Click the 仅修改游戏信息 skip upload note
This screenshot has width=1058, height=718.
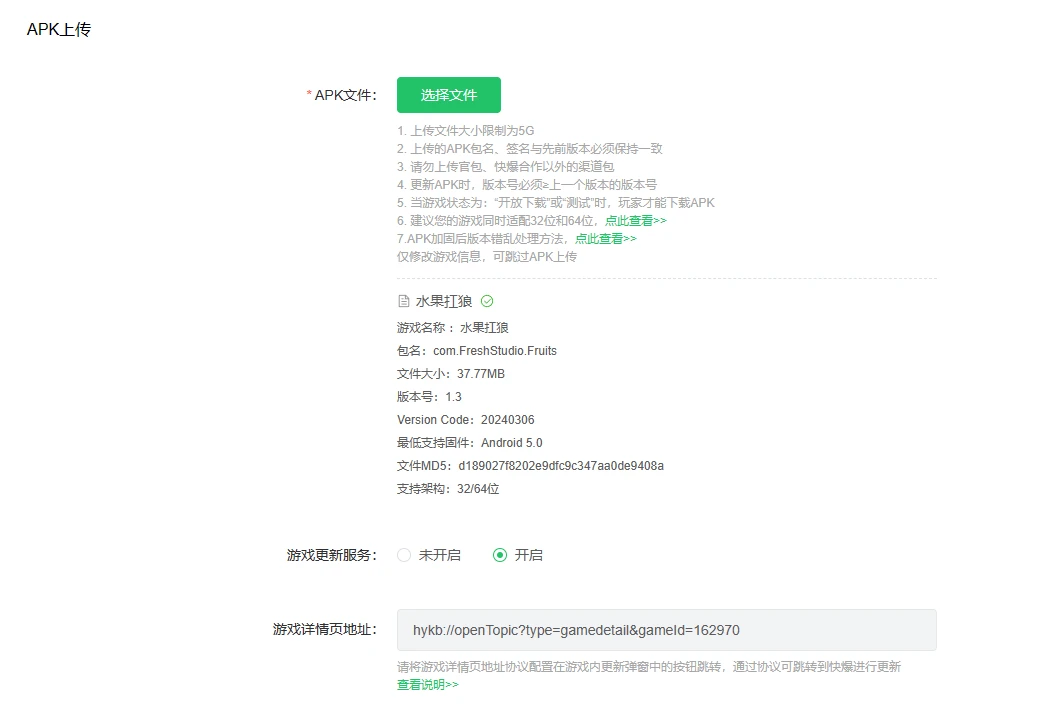point(487,257)
